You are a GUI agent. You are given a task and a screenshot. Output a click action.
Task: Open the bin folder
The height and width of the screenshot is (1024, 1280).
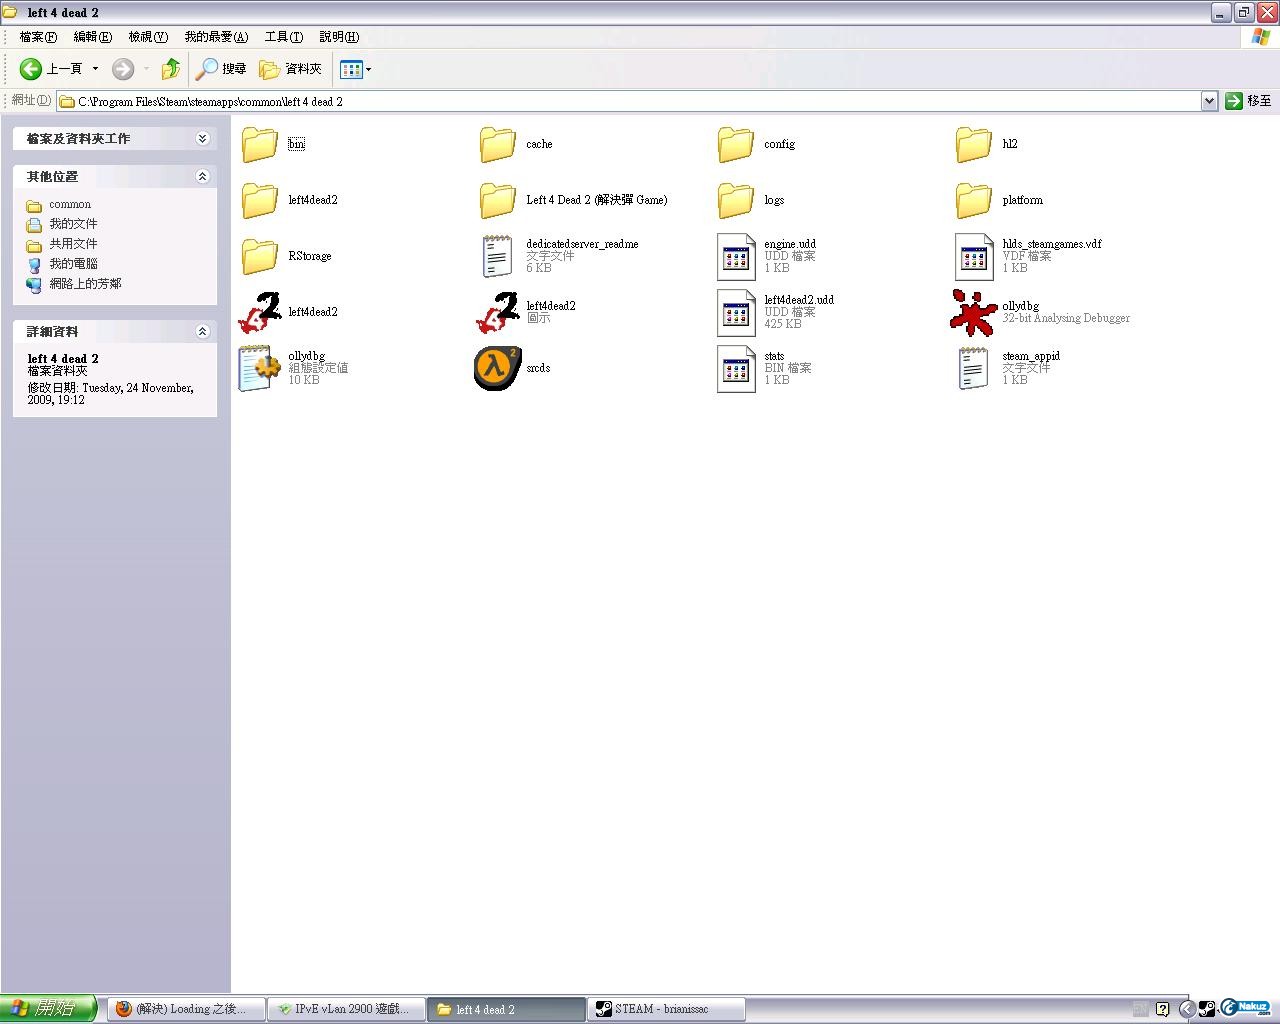click(x=260, y=144)
